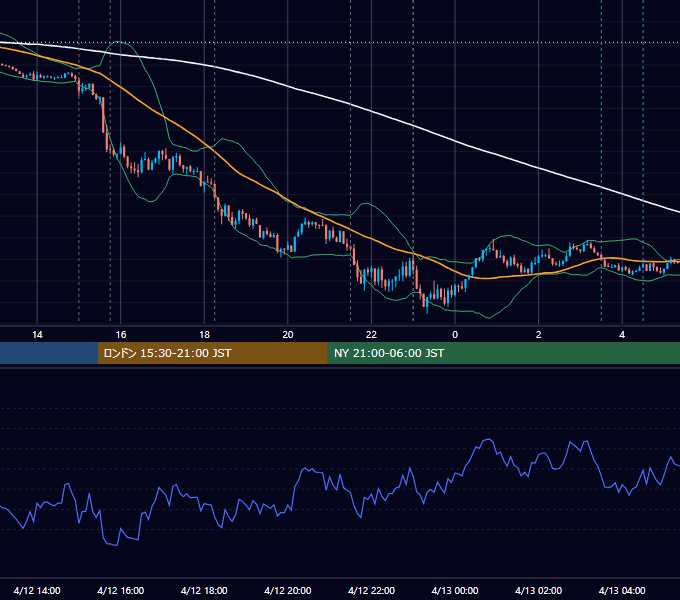The height and width of the screenshot is (600, 680).
Task: Click the 4/12 16:00 time label
Action: click(121, 590)
